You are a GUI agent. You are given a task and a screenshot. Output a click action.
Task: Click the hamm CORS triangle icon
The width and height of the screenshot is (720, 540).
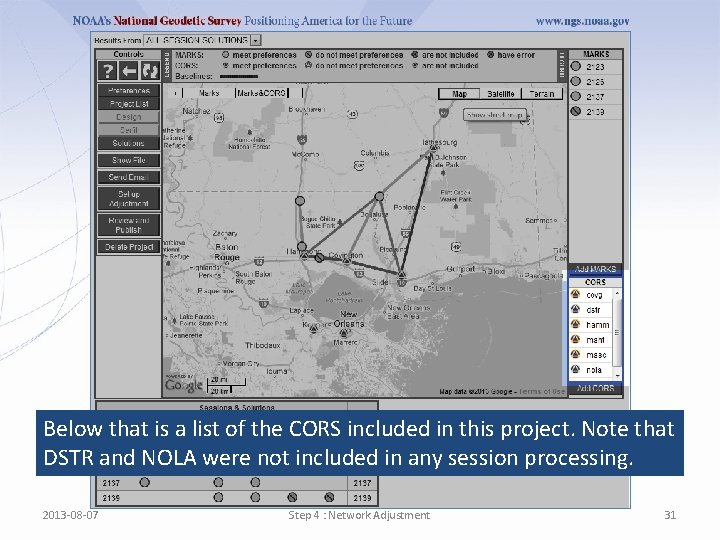tap(575, 324)
